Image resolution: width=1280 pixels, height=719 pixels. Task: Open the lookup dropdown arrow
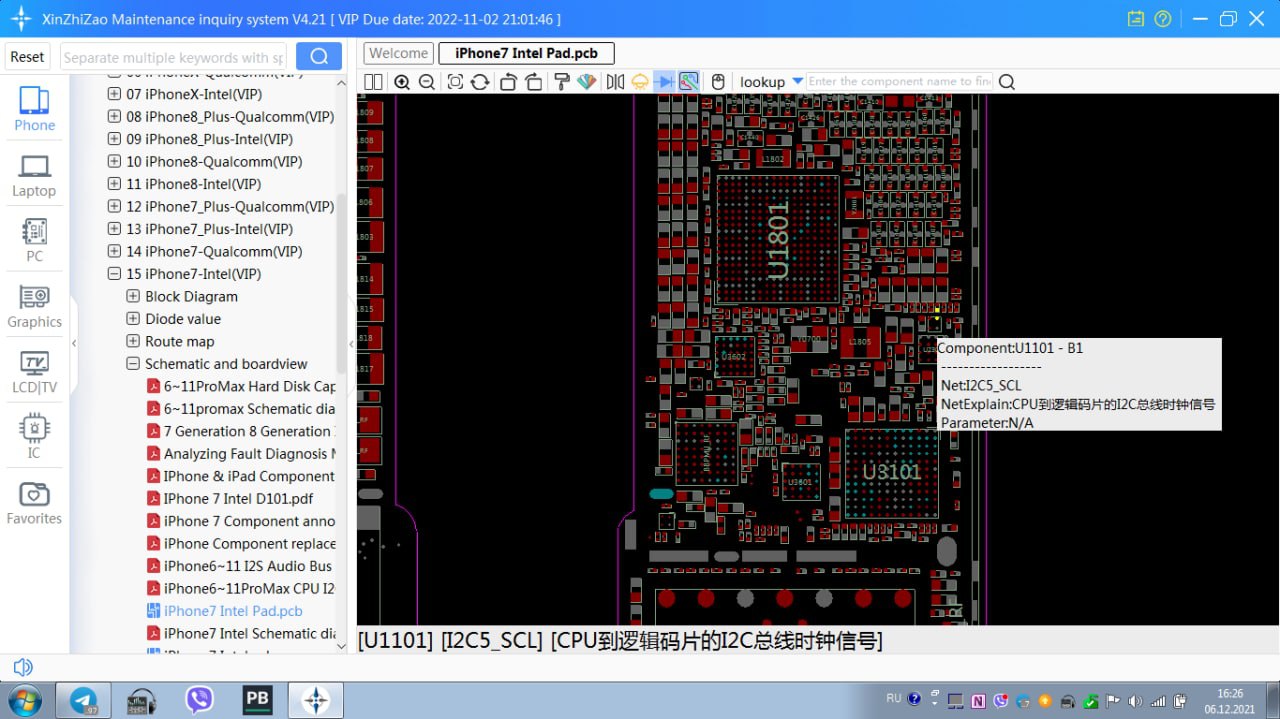(797, 81)
